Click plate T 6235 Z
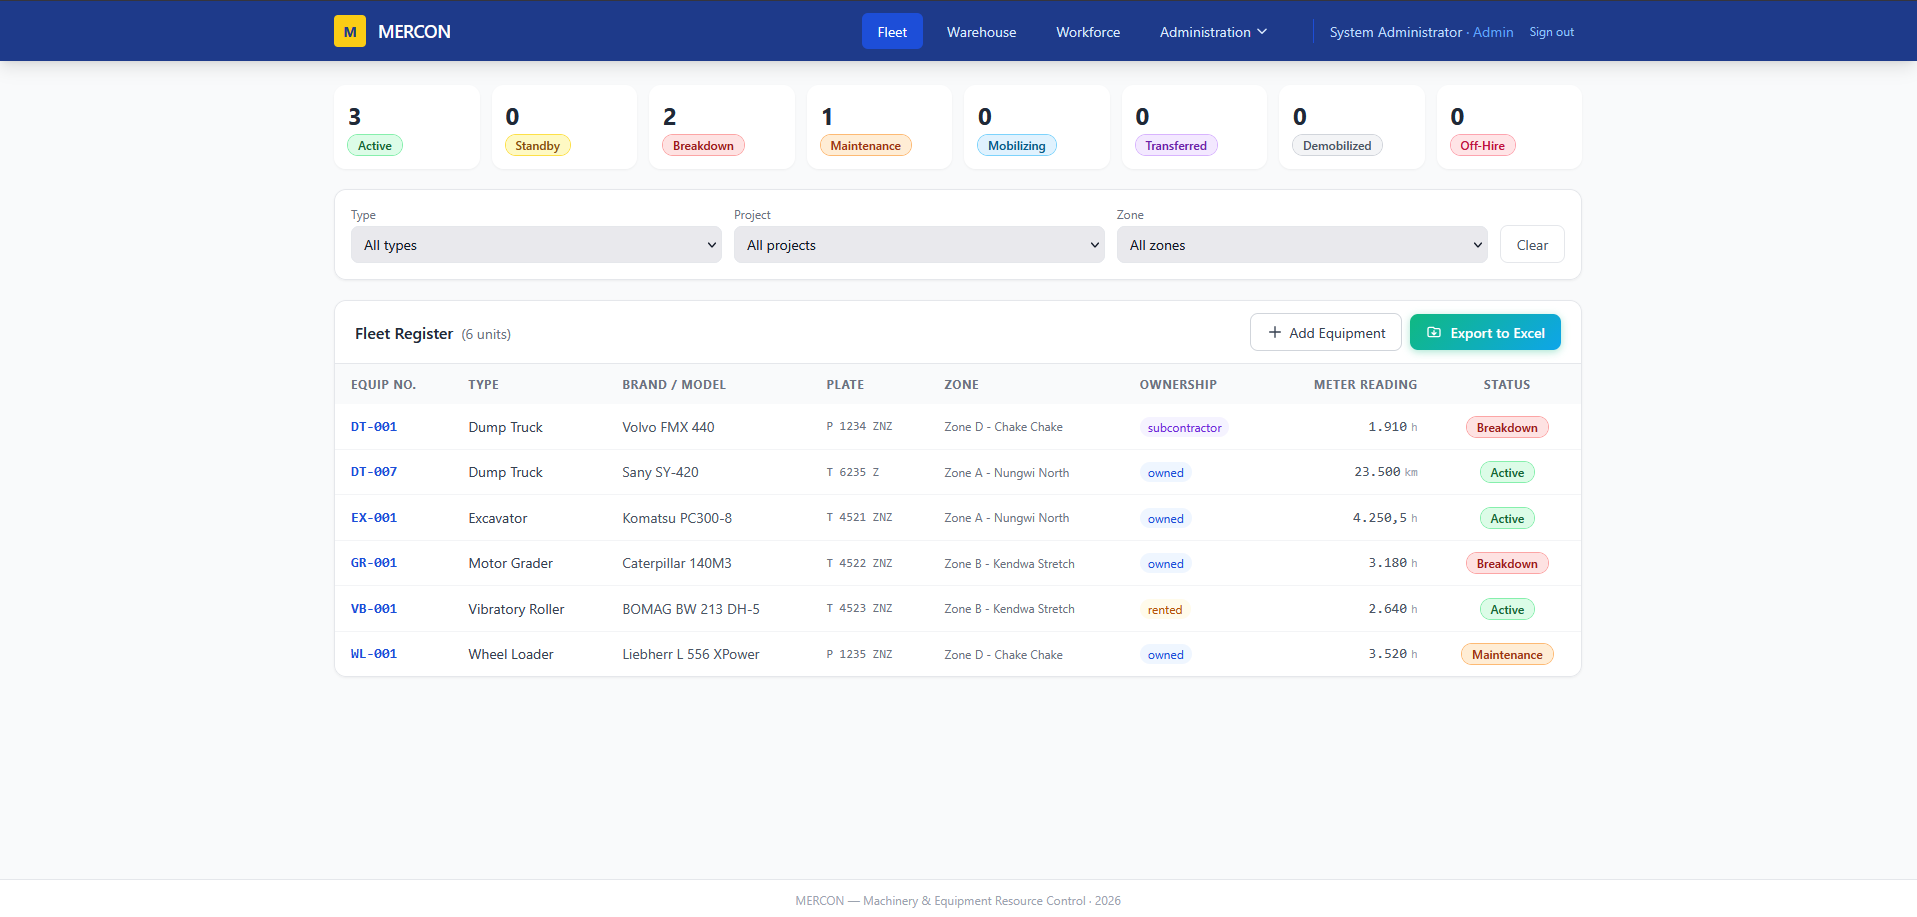 [x=853, y=472]
